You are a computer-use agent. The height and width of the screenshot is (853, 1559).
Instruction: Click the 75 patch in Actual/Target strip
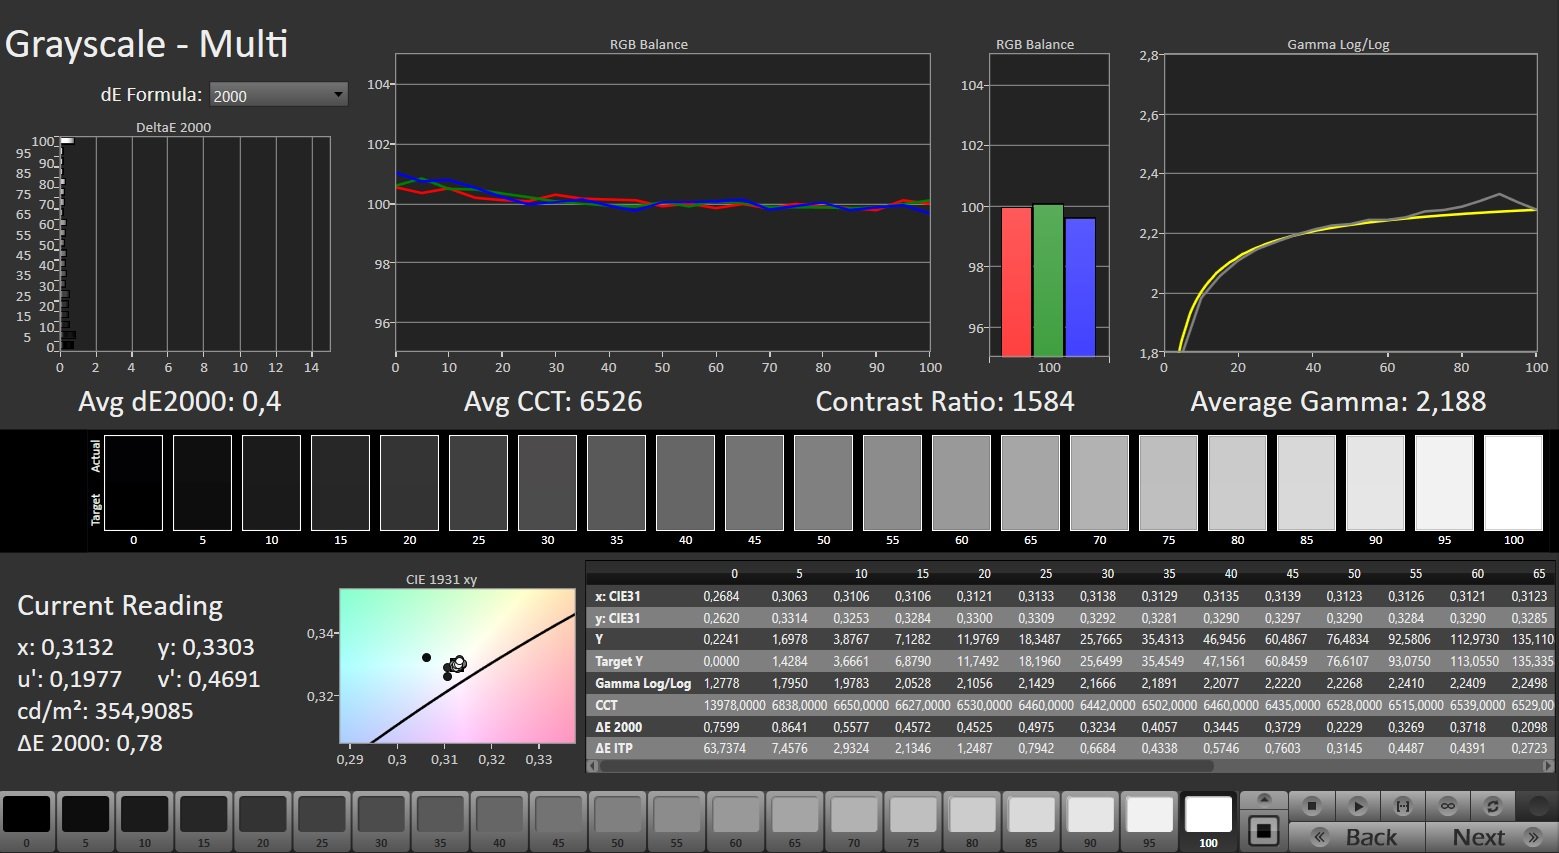(1168, 482)
